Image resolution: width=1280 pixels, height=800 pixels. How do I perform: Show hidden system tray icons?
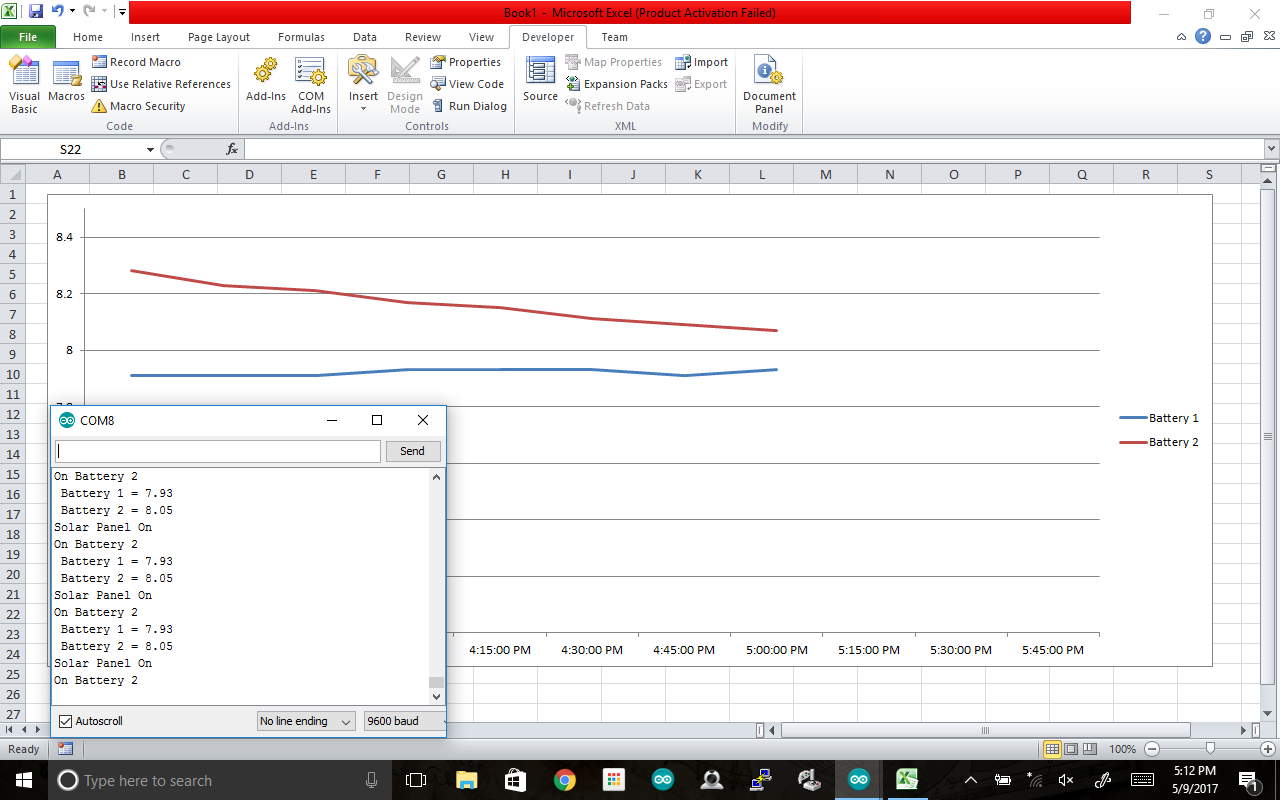coord(970,780)
